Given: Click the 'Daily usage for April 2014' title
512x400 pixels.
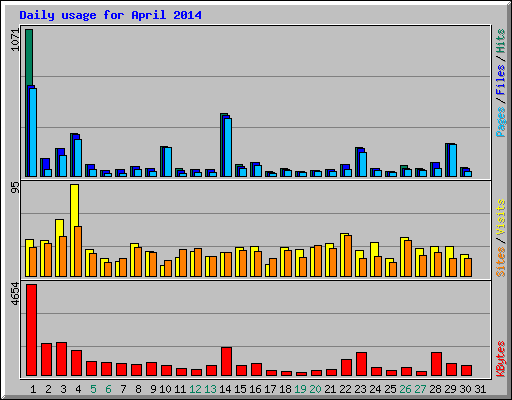Looking at the screenshot, I should click(x=110, y=15).
